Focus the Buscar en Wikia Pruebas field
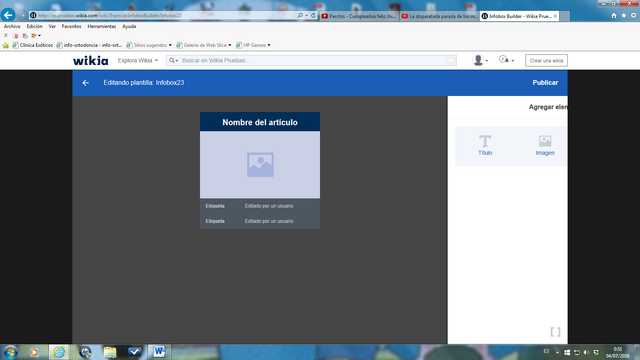 pos(312,60)
